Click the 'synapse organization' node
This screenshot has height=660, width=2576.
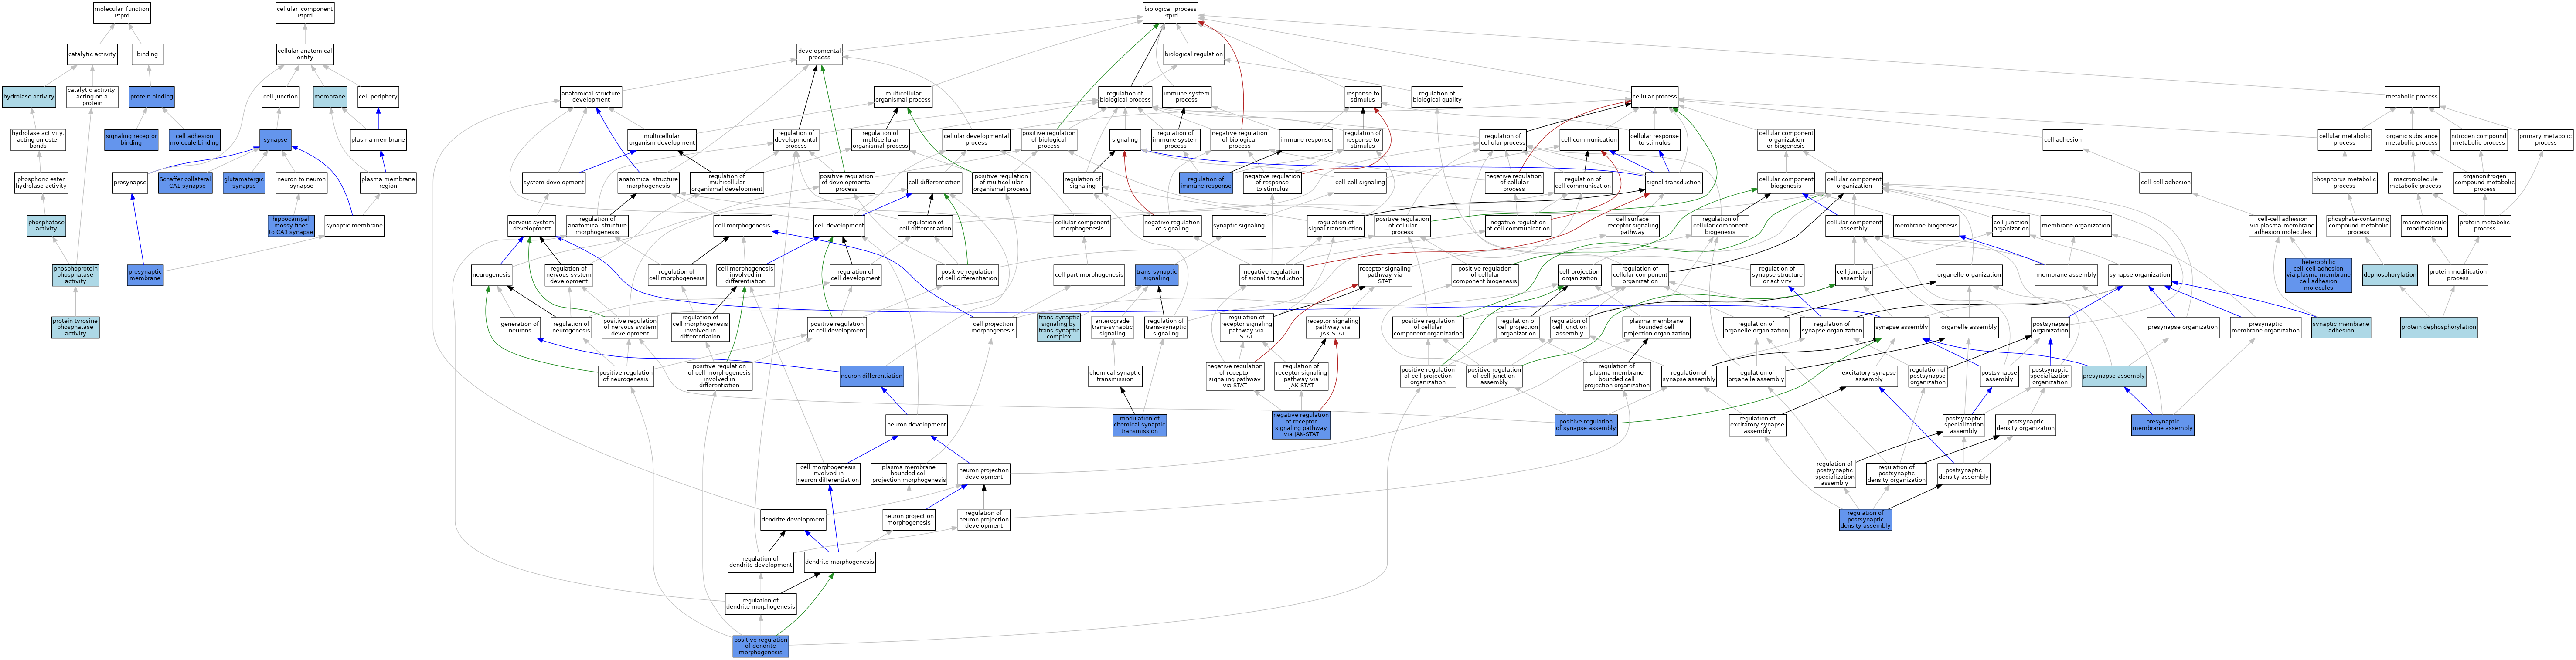tap(2139, 275)
